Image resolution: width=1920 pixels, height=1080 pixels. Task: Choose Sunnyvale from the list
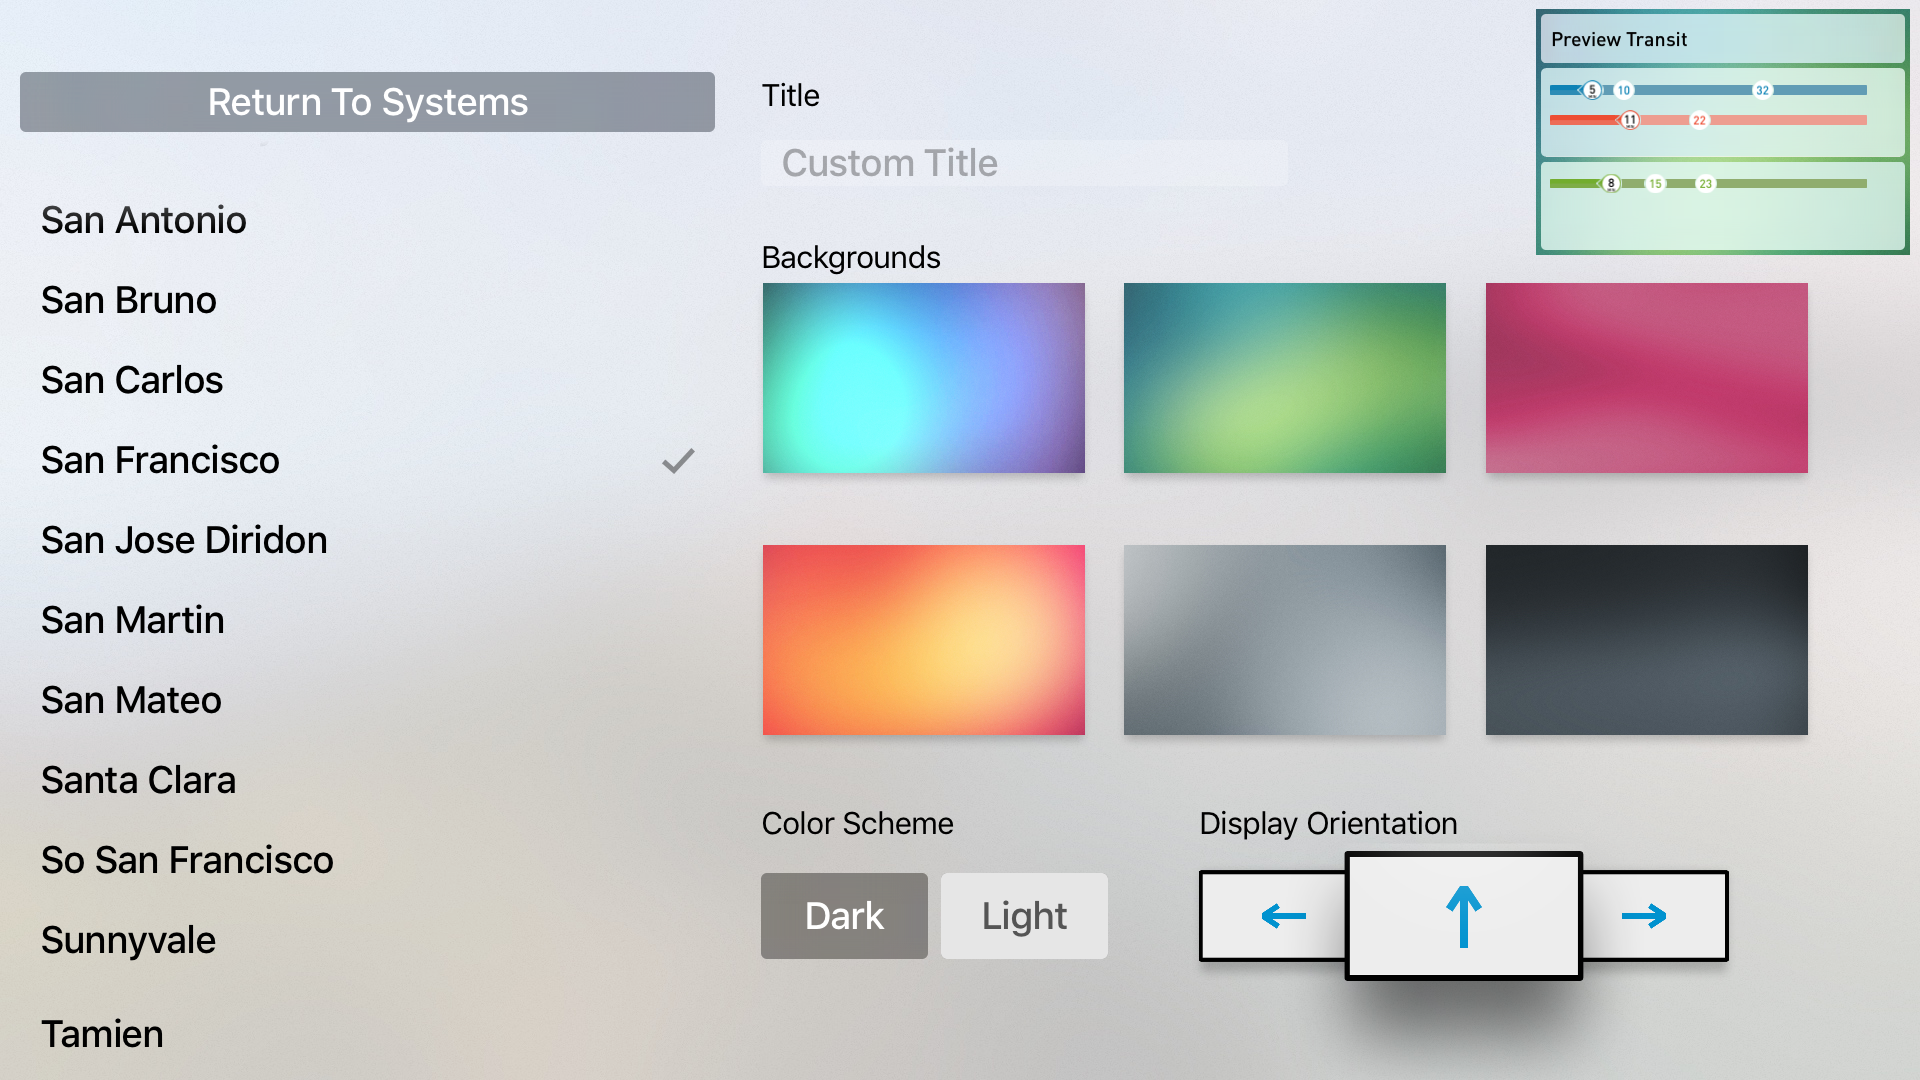click(367, 940)
